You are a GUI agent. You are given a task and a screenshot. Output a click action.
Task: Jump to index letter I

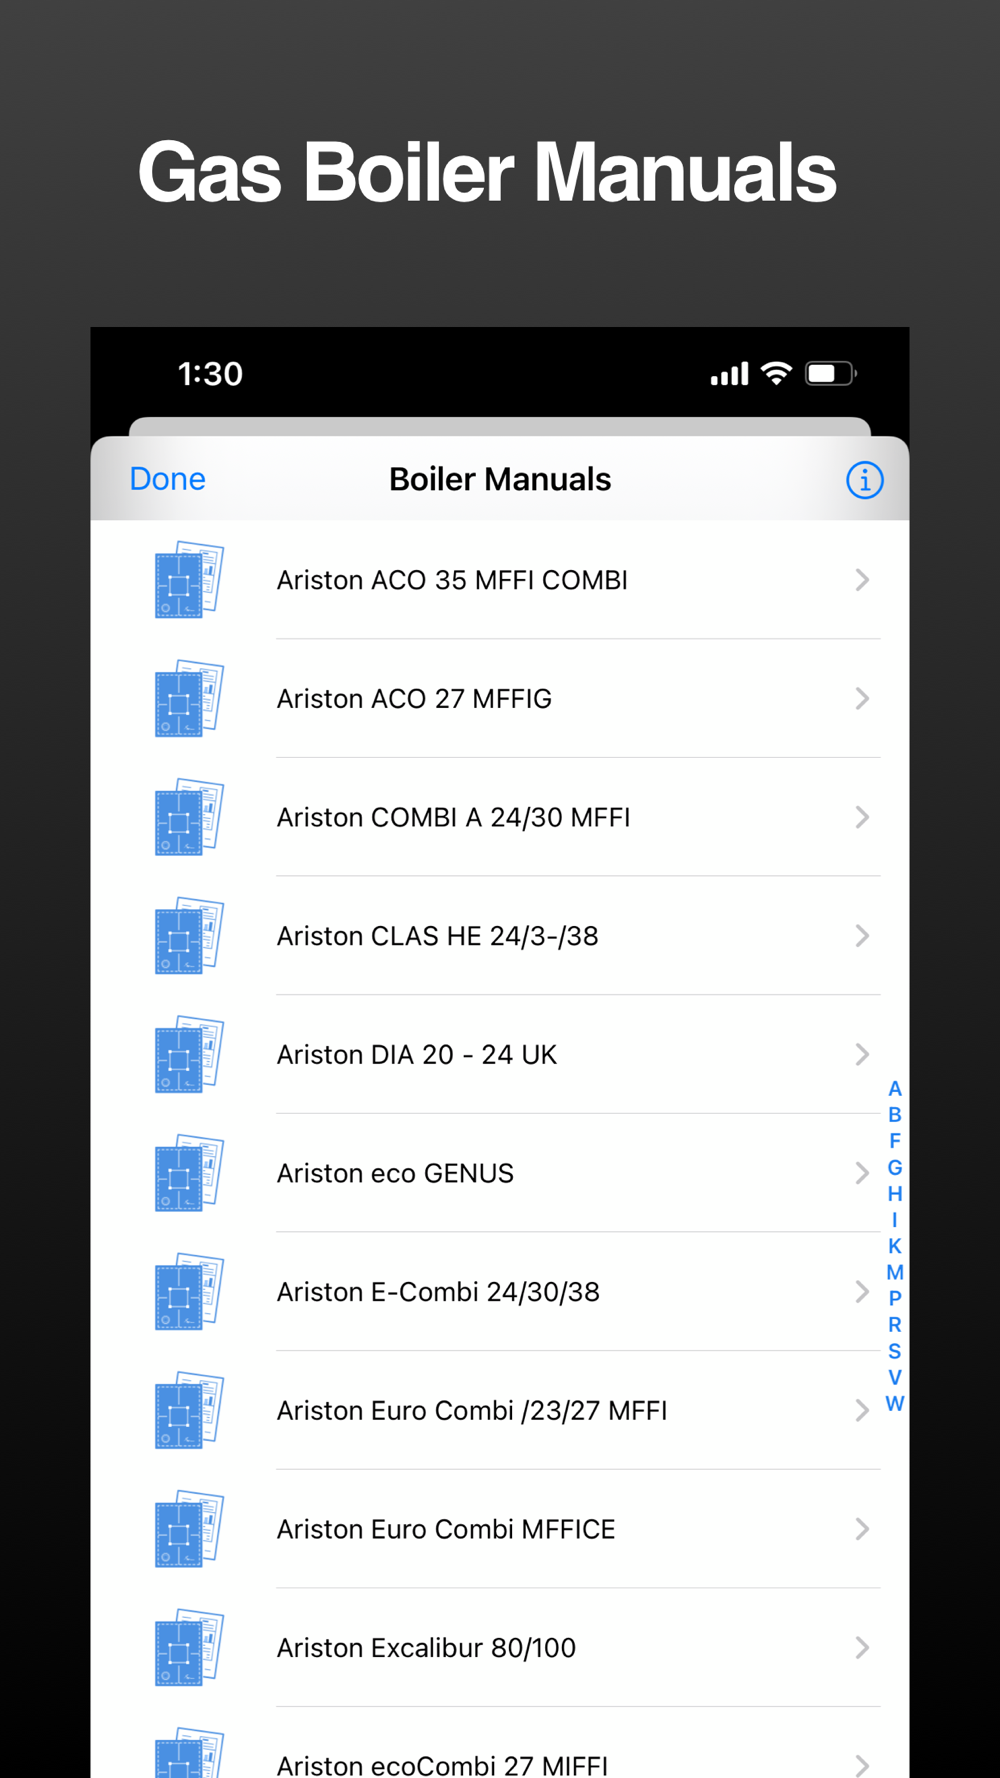[895, 1220]
